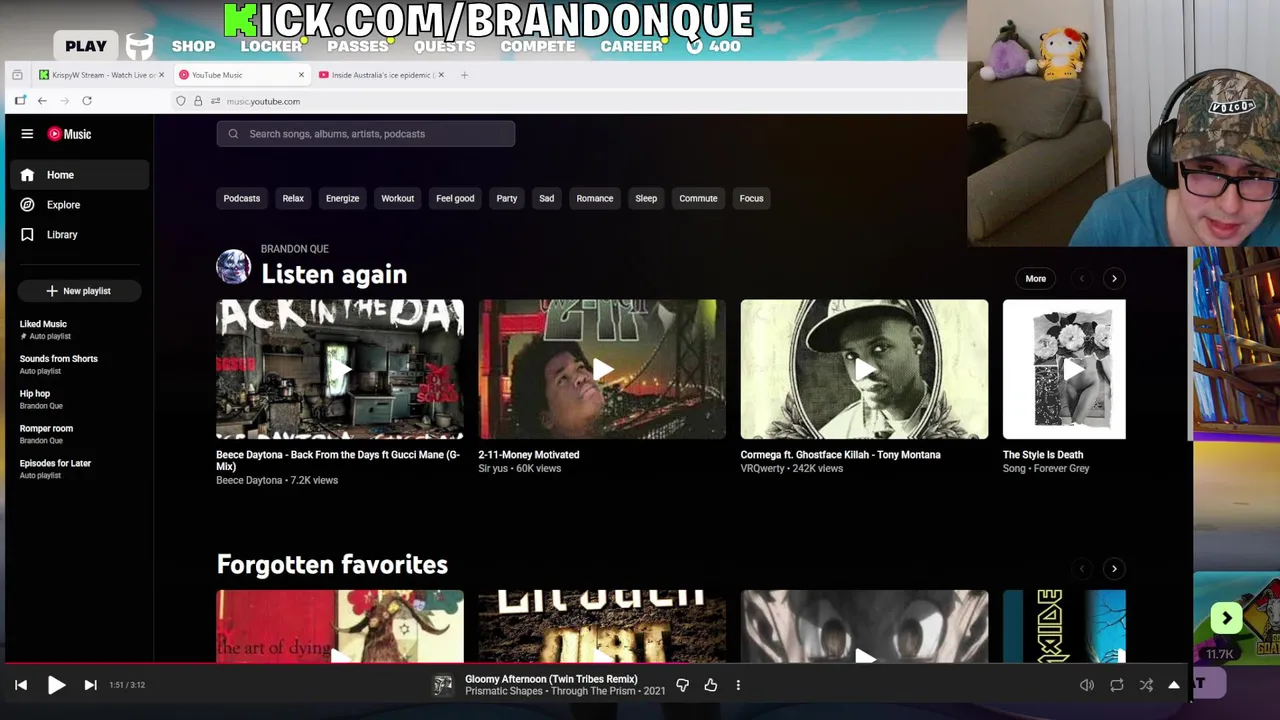1280x720 pixels.
Task: Select the Workout mood chip
Action: (x=397, y=198)
